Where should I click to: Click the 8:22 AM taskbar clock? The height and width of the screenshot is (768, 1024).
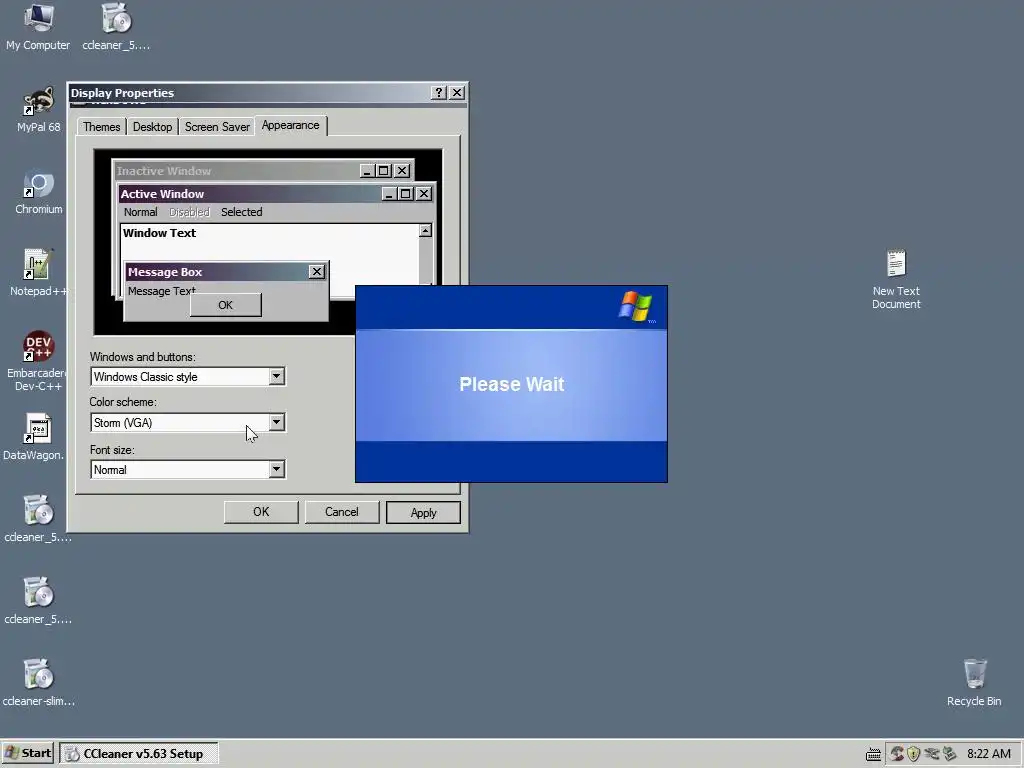tap(989, 754)
